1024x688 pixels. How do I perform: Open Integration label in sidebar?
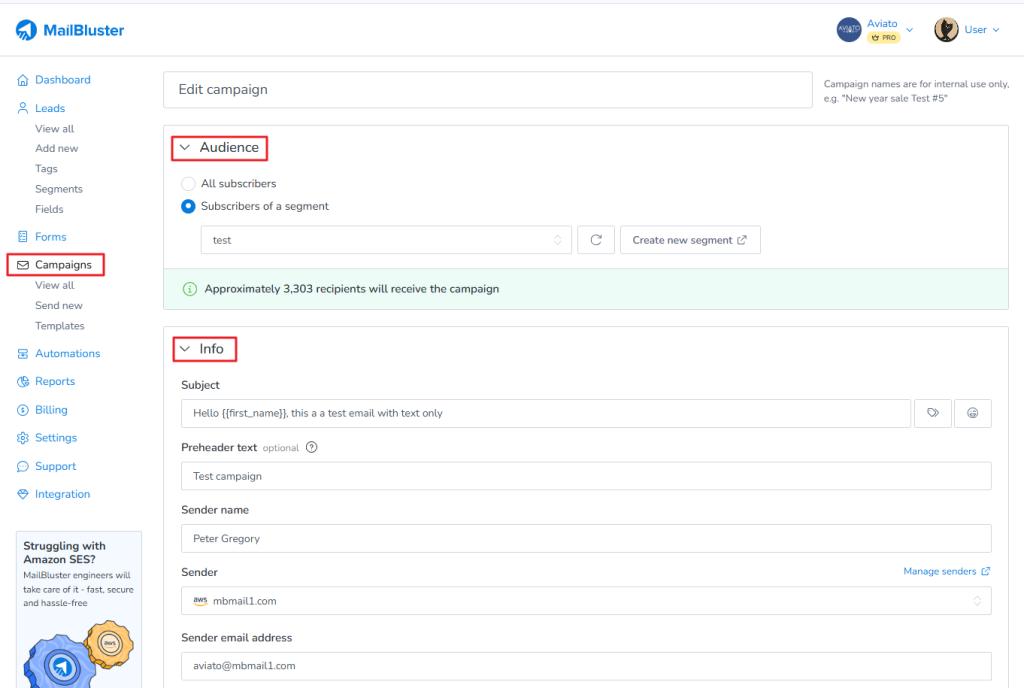[63, 494]
